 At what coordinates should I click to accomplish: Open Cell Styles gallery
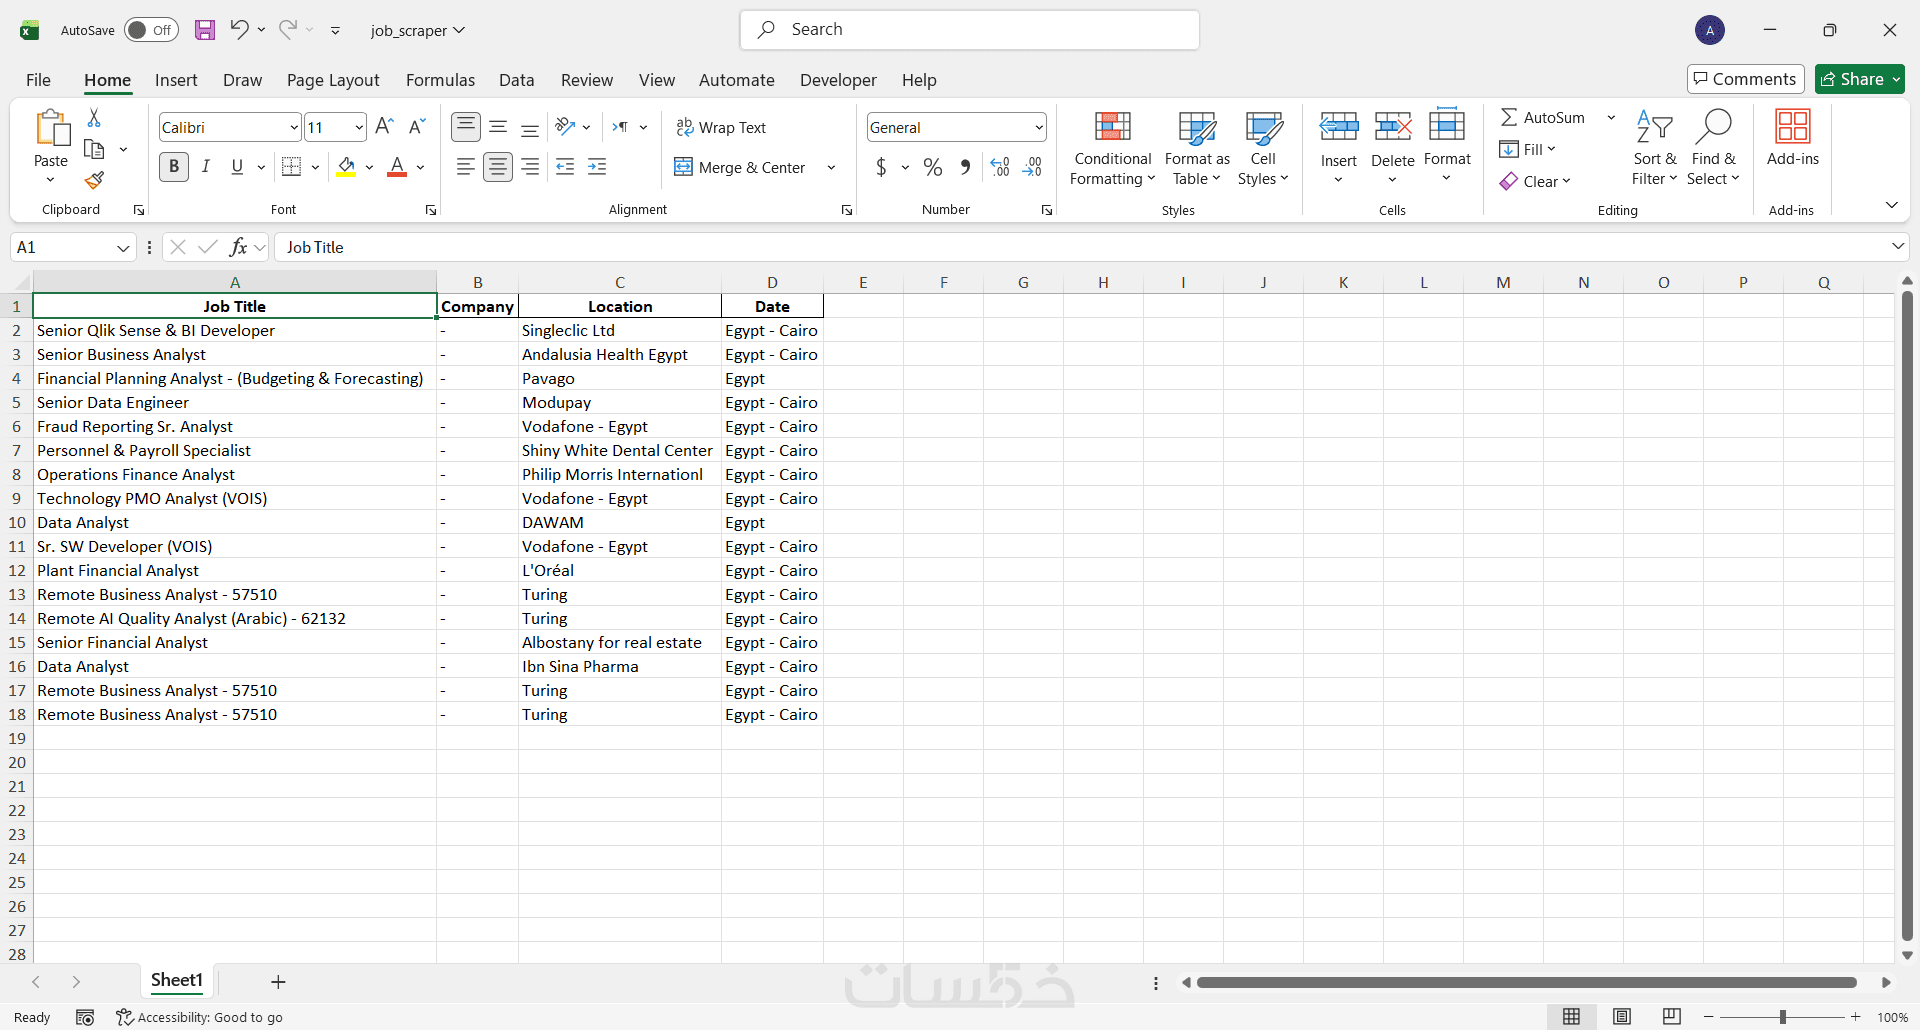coord(1263,148)
